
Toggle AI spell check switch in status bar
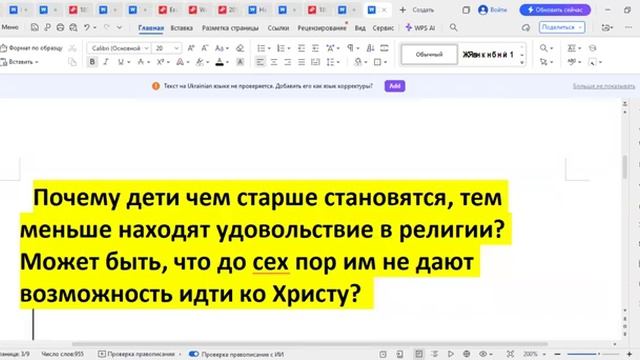(194, 354)
